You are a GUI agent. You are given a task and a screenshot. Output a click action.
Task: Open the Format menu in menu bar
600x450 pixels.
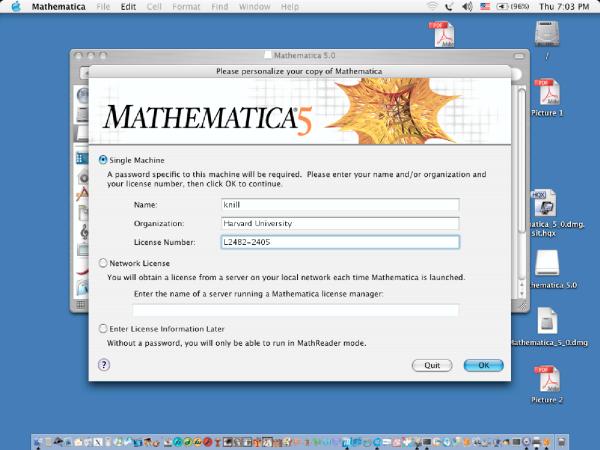(184, 7)
